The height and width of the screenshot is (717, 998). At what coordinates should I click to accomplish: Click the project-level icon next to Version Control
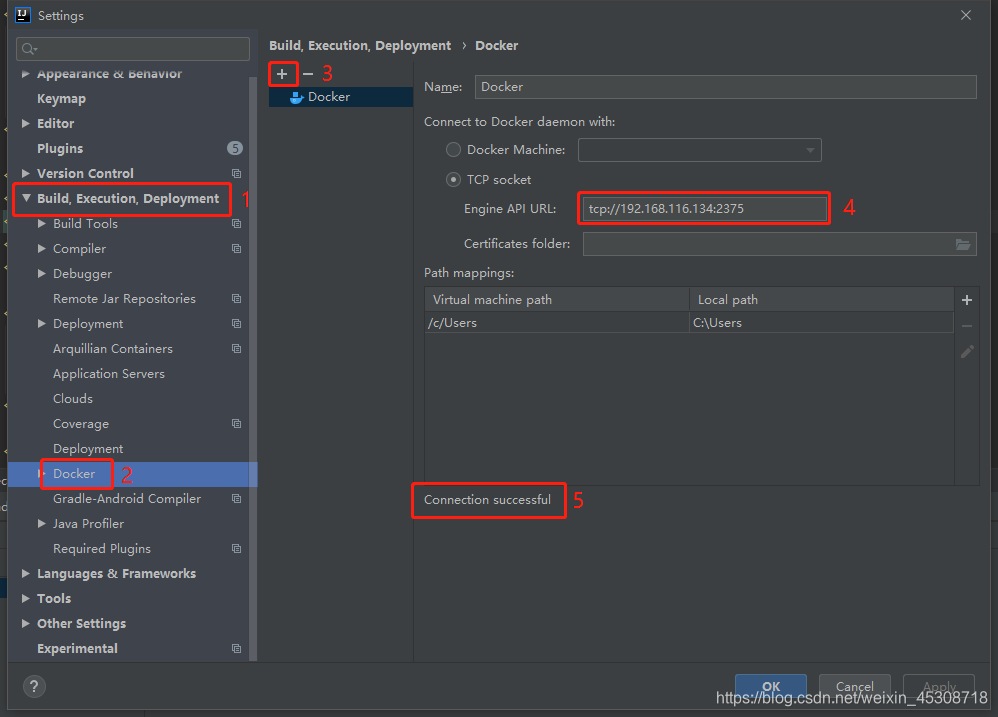(x=236, y=174)
